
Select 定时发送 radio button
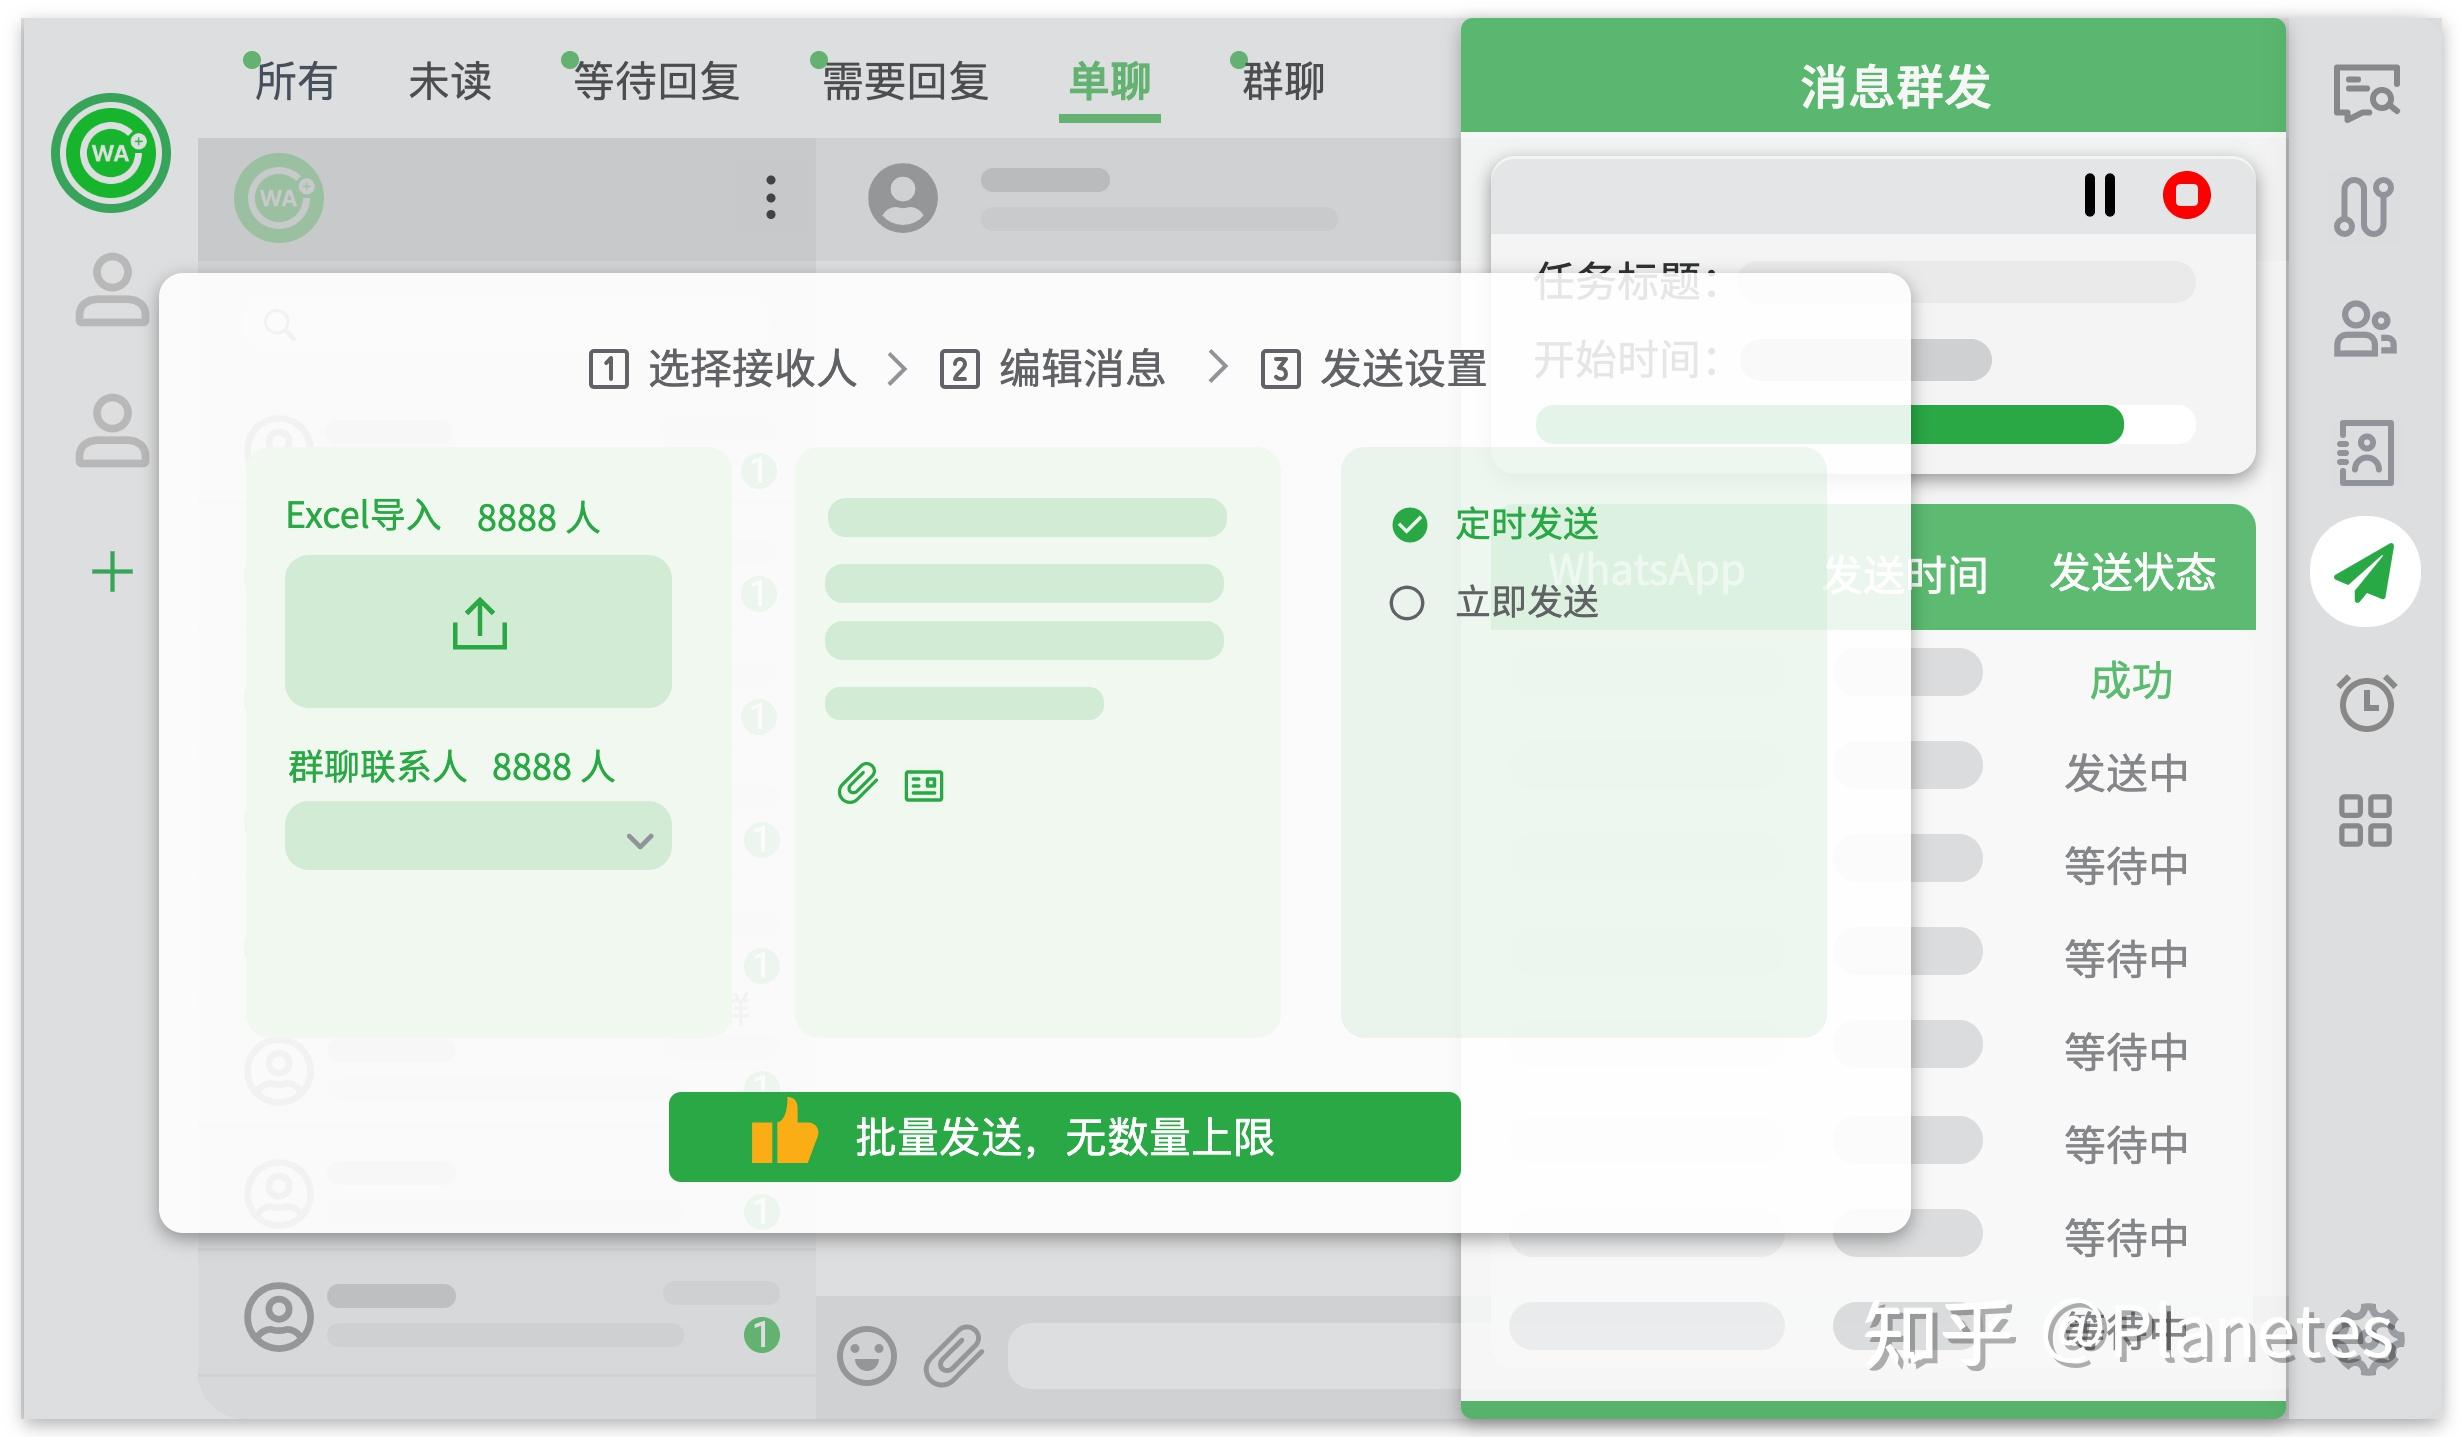pyautogui.click(x=1403, y=522)
